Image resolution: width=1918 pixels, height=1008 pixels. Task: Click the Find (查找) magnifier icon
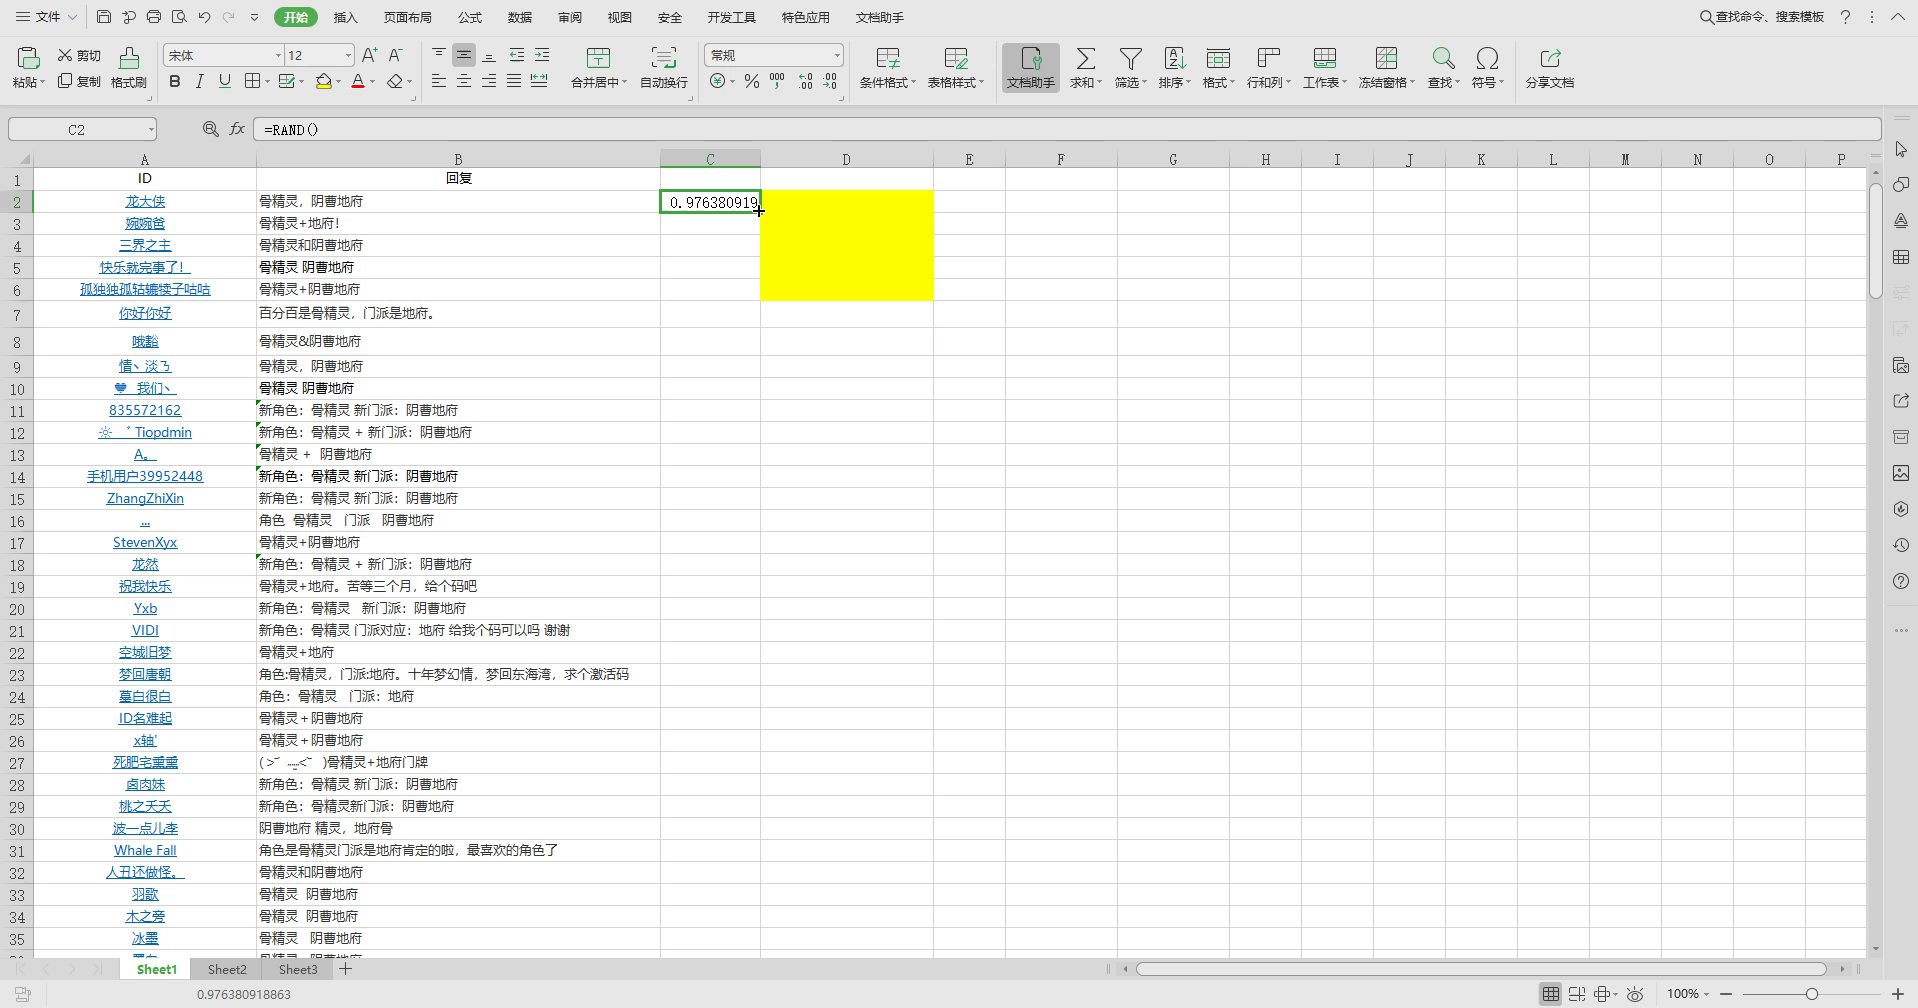point(1442,58)
